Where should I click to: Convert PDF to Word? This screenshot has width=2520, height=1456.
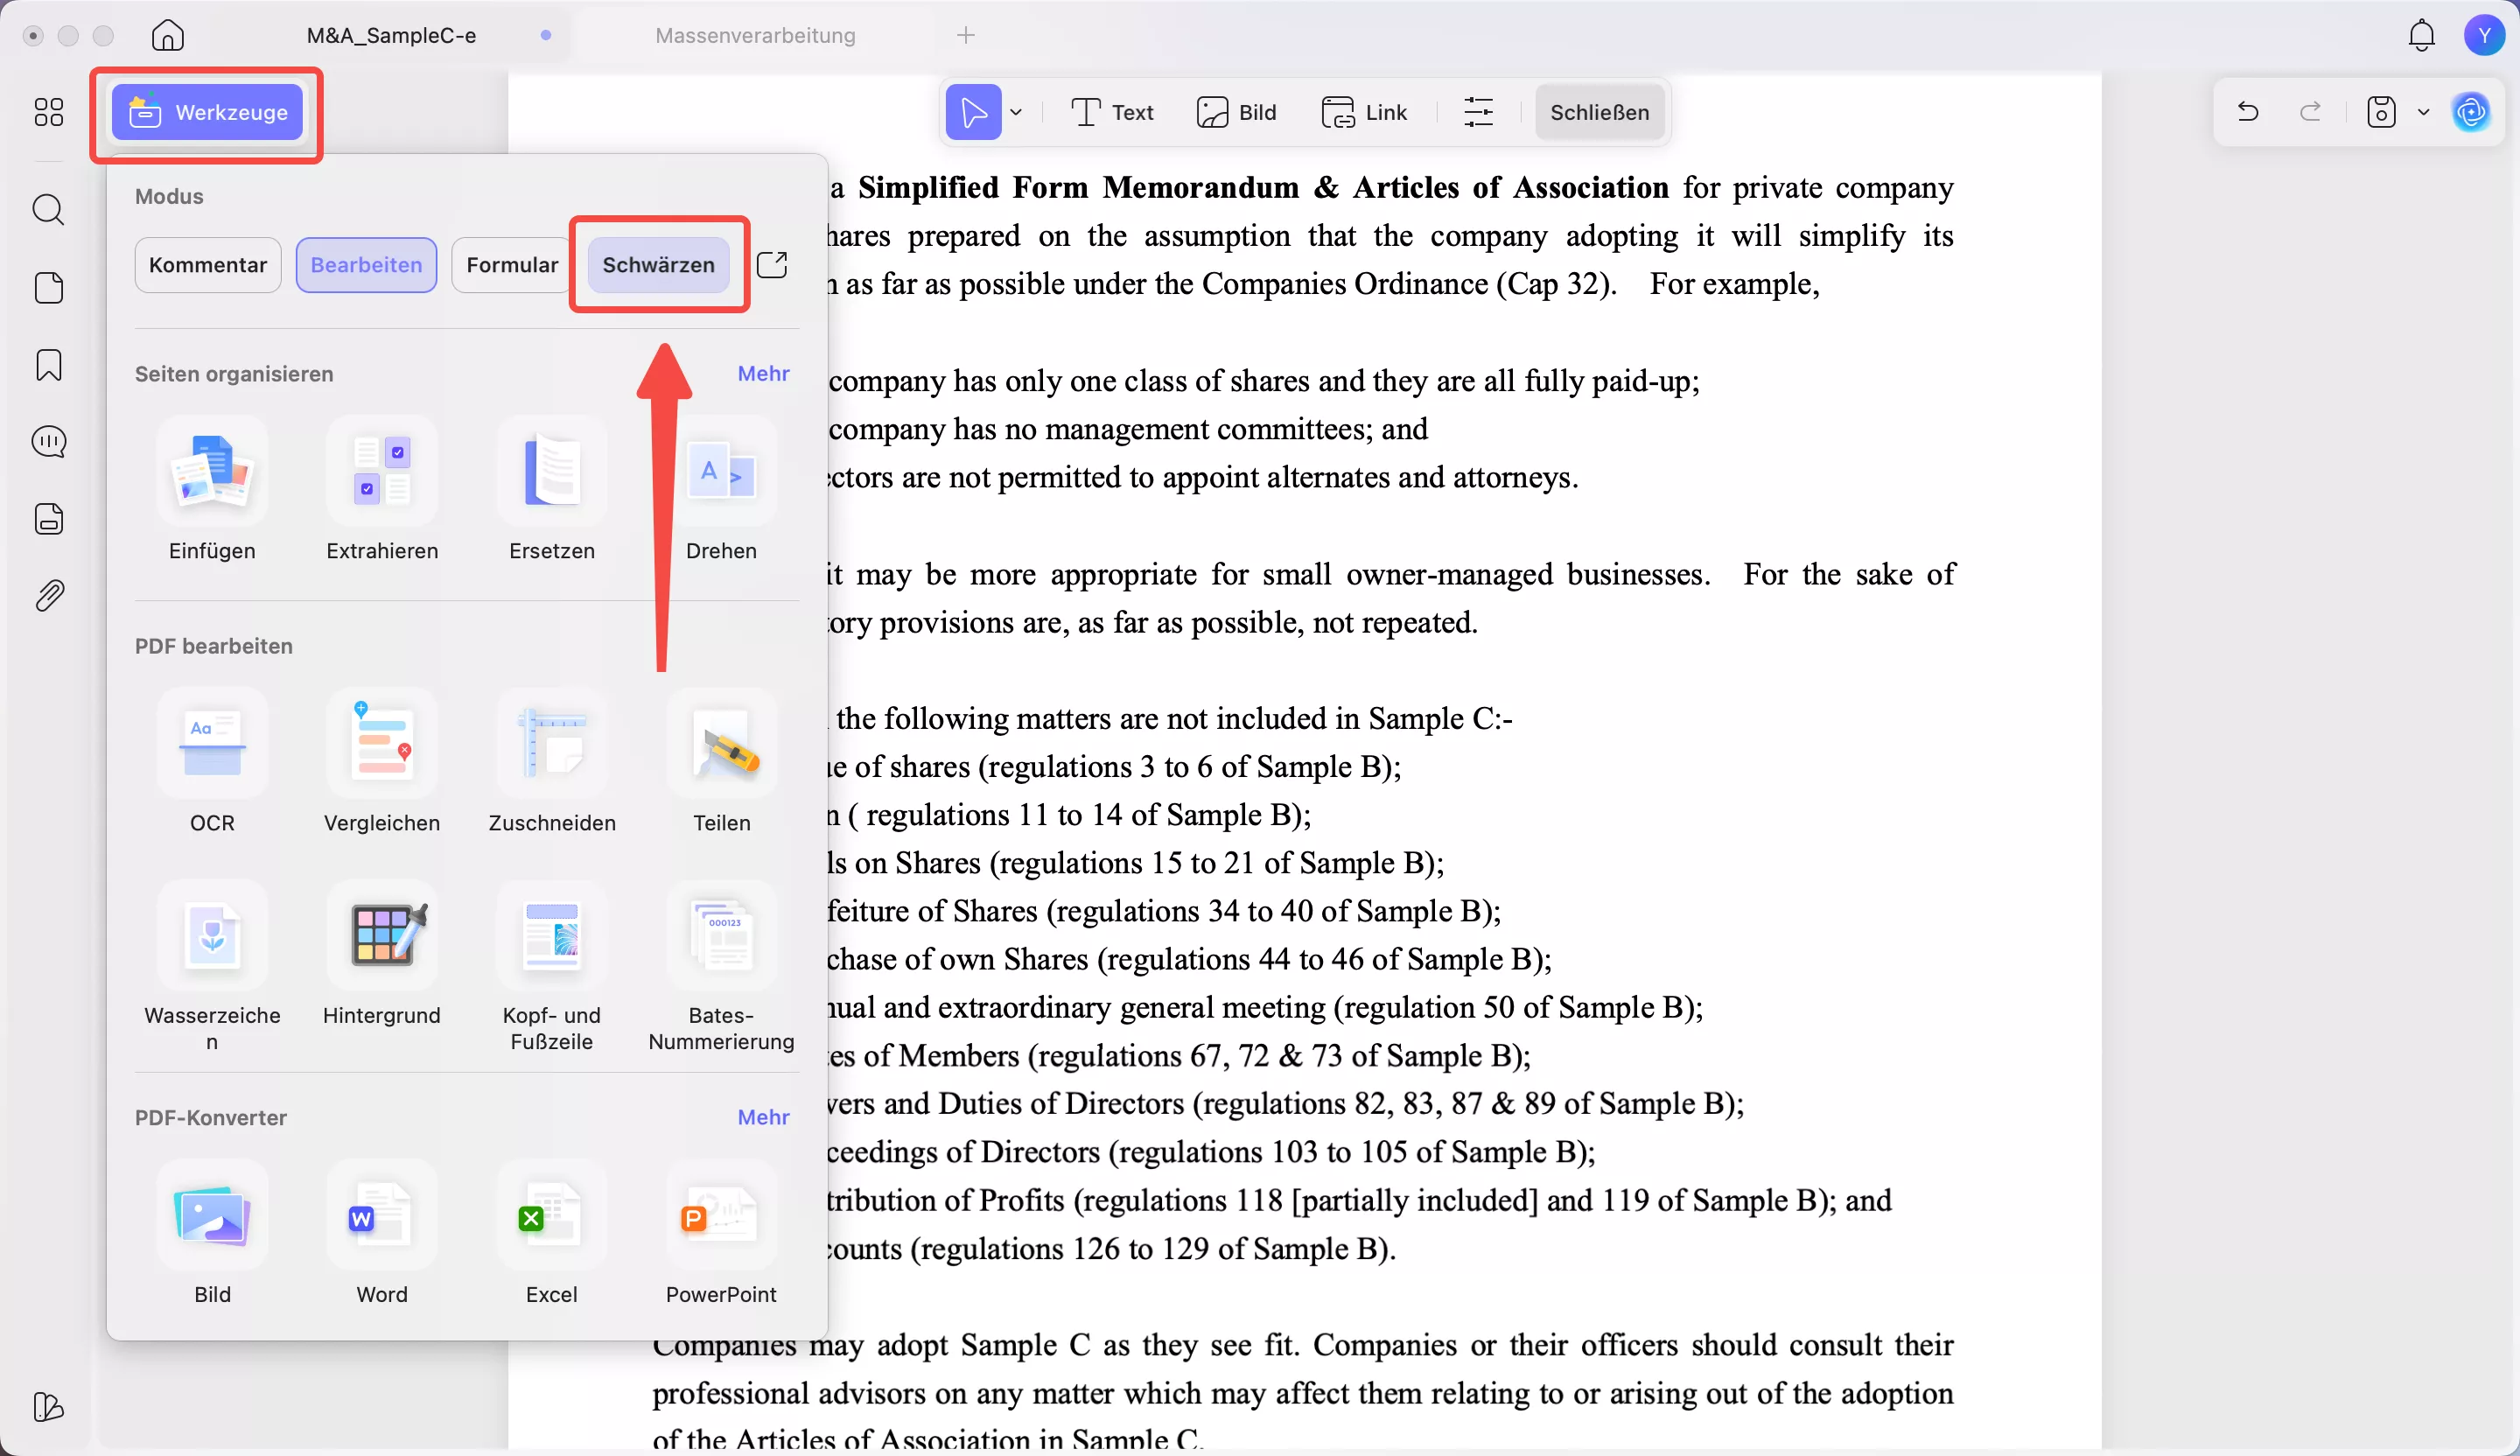(x=382, y=1217)
